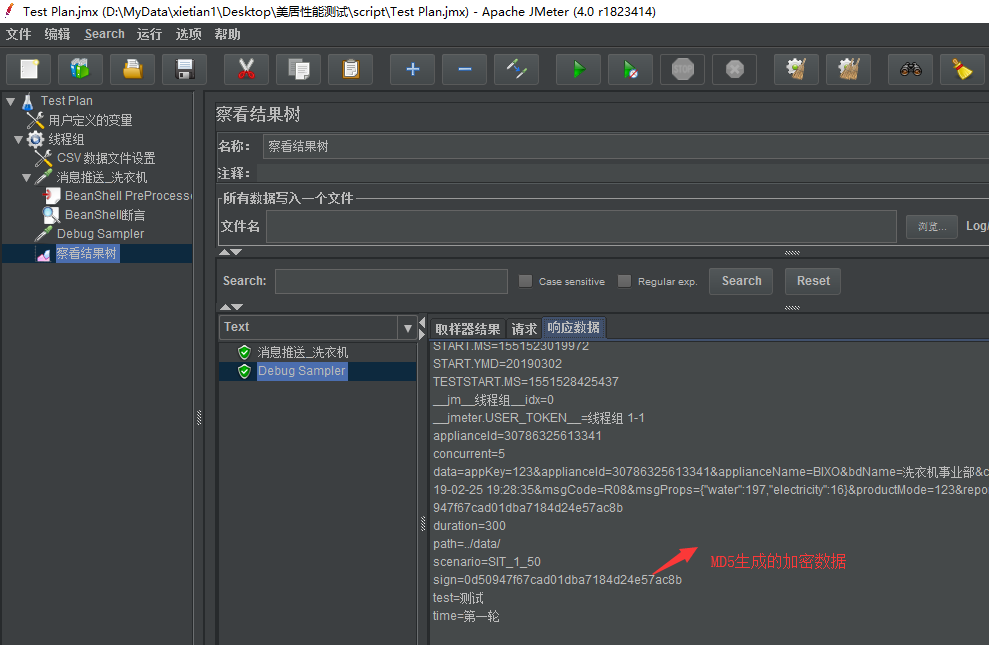Image resolution: width=989 pixels, height=645 pixels.
Task: Click the green shield beside 消息推送_洗衣机 result
Action: 245,352
